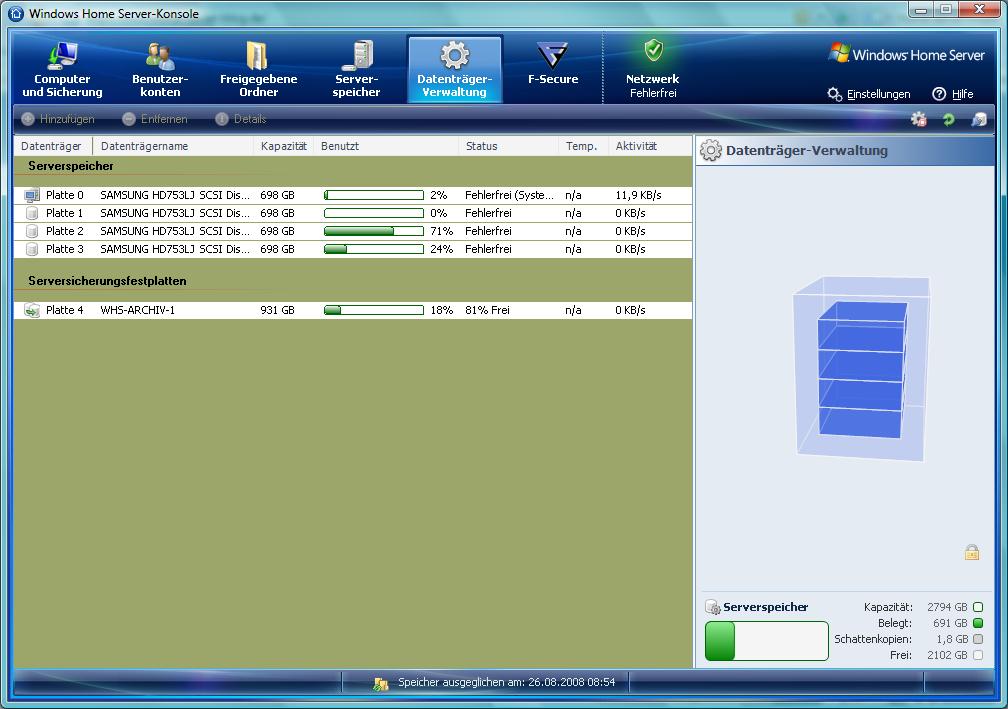Click the 11,9 KB/s activity value
The height and width of the screenshot is (709, 1008).
coord(638,195)
